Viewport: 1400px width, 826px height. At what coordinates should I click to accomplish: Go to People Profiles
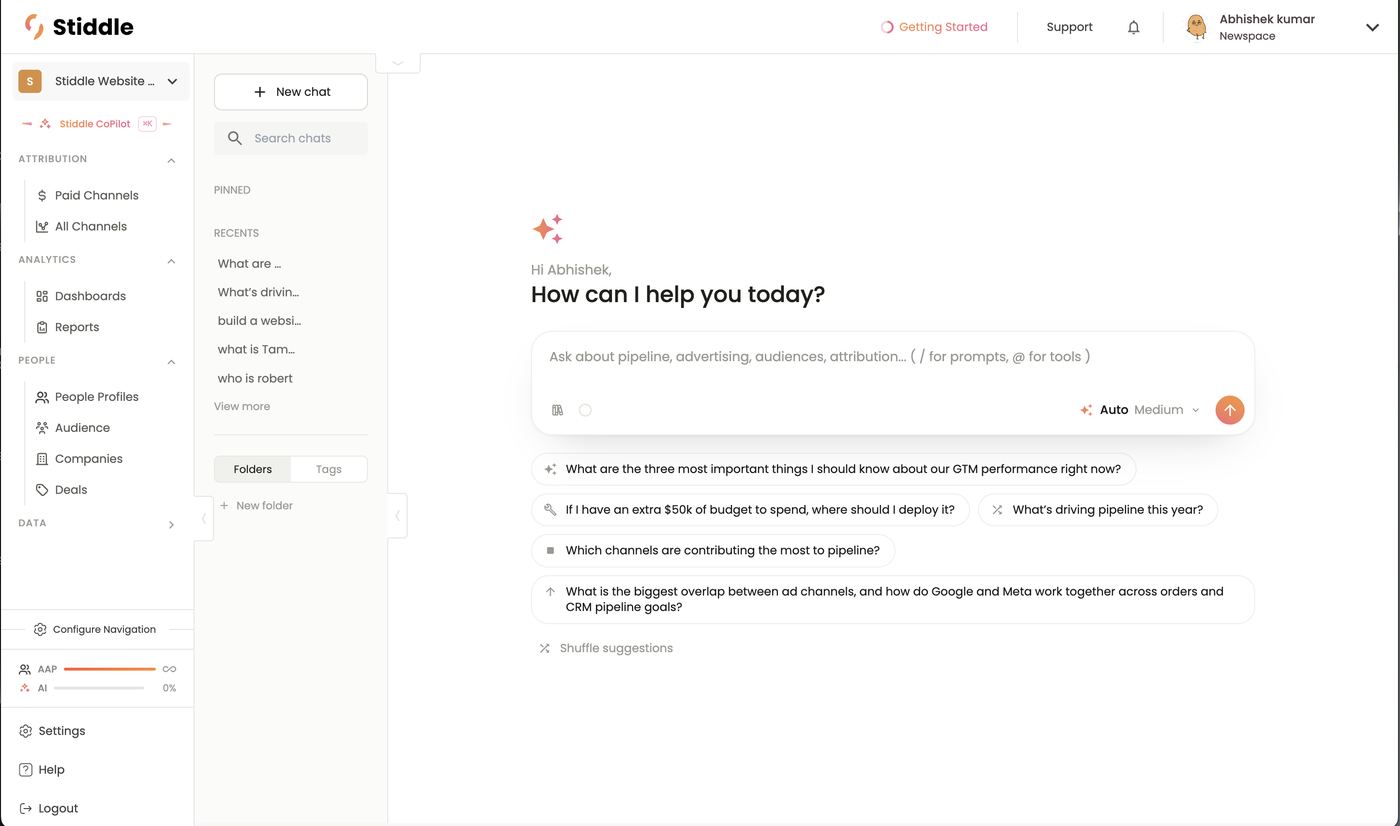(97, 397)
